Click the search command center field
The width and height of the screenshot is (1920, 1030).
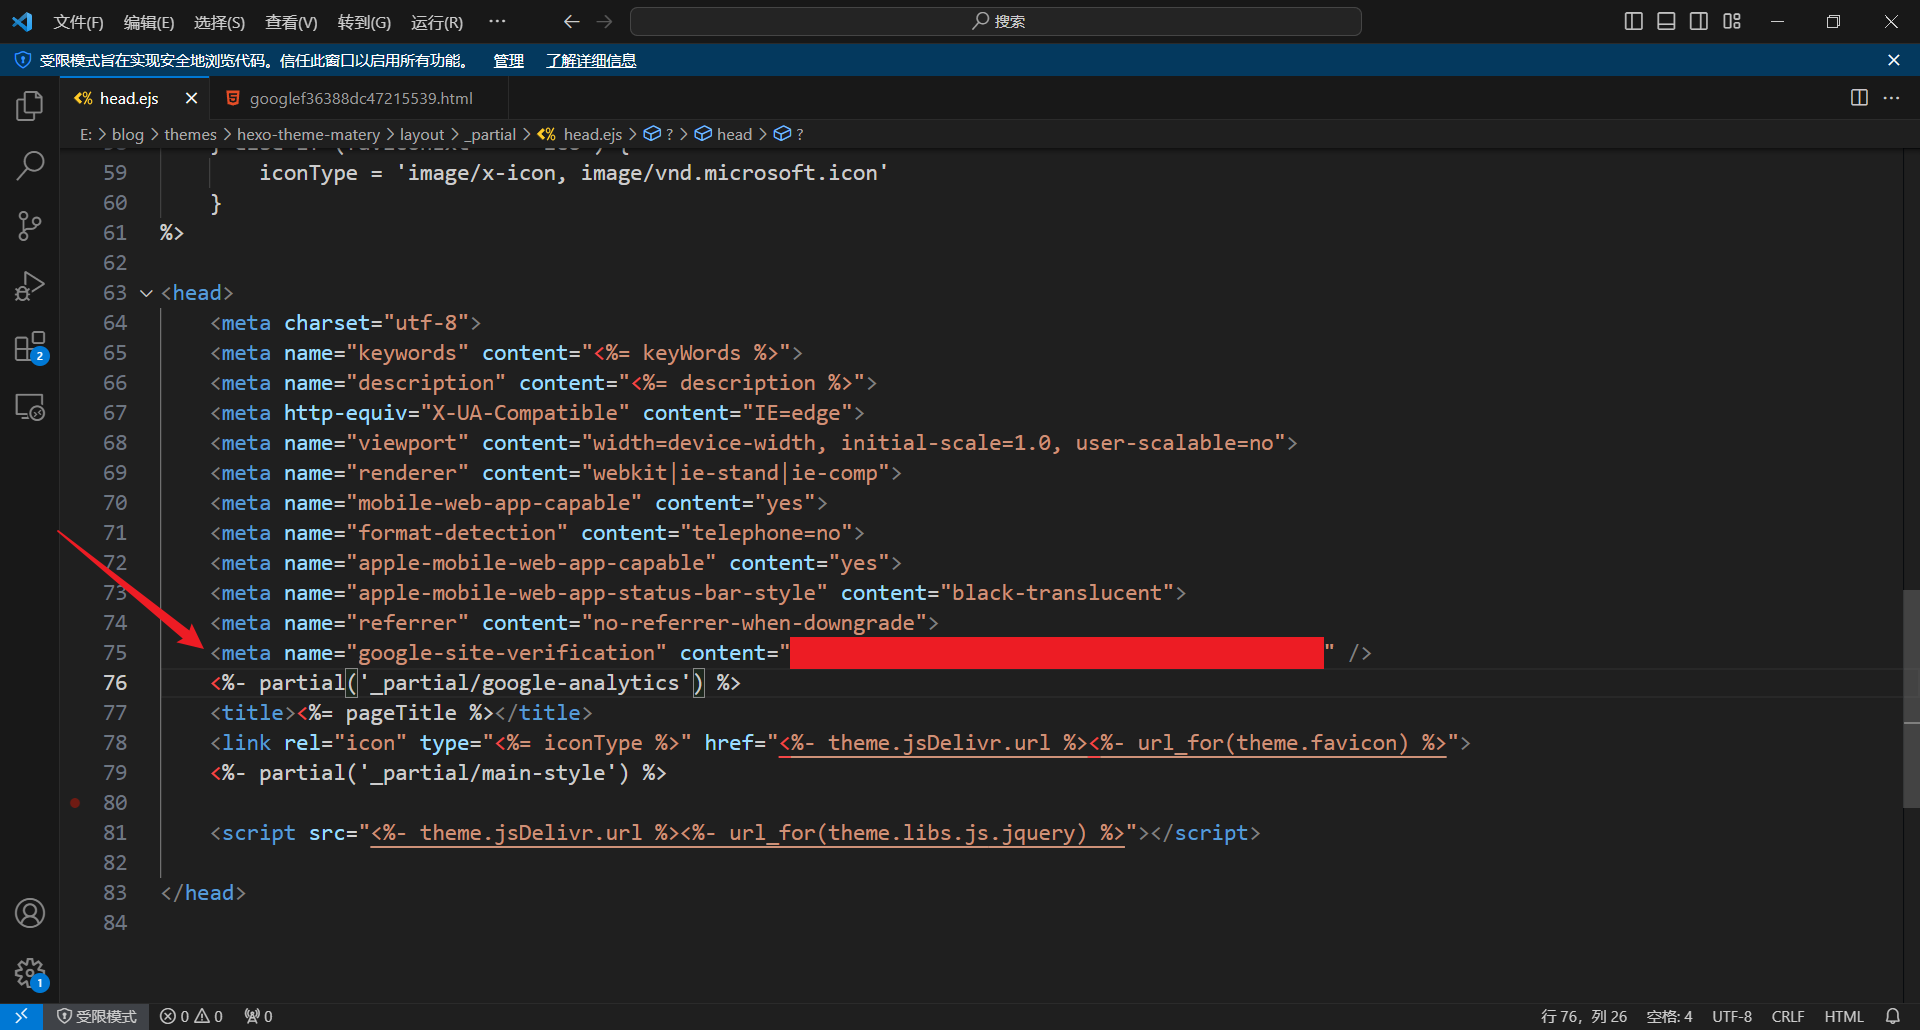point(996,21)
